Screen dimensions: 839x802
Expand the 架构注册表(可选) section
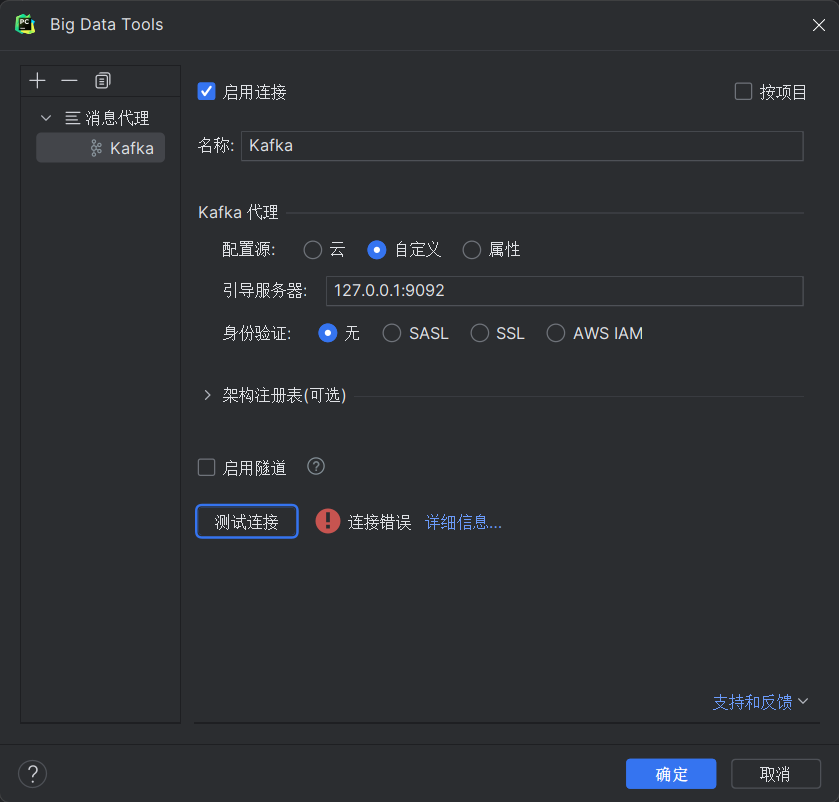[x=208, y=395]
